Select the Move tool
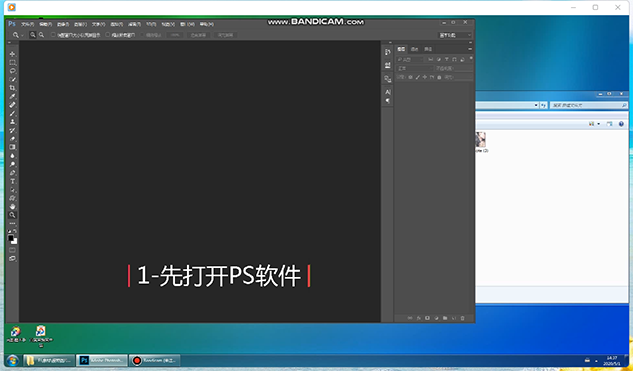 pos(12,54)
